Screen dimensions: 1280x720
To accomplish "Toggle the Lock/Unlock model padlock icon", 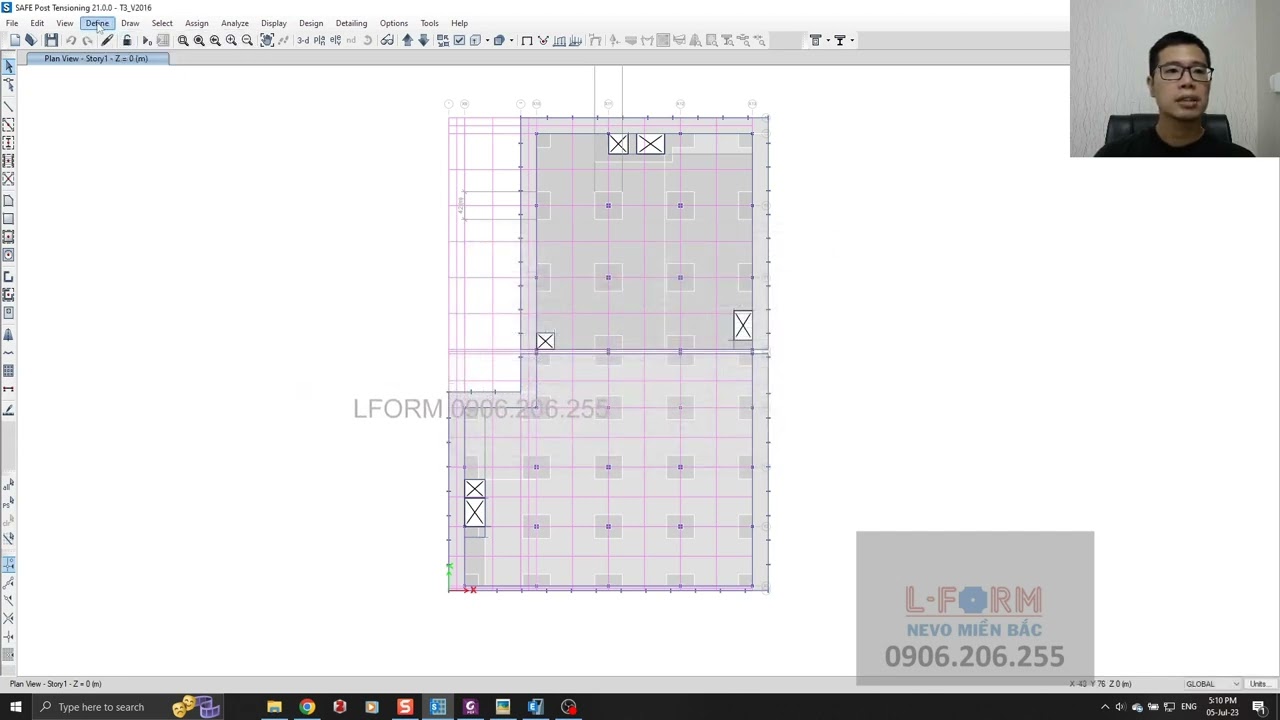I will (x=127, y=40).
